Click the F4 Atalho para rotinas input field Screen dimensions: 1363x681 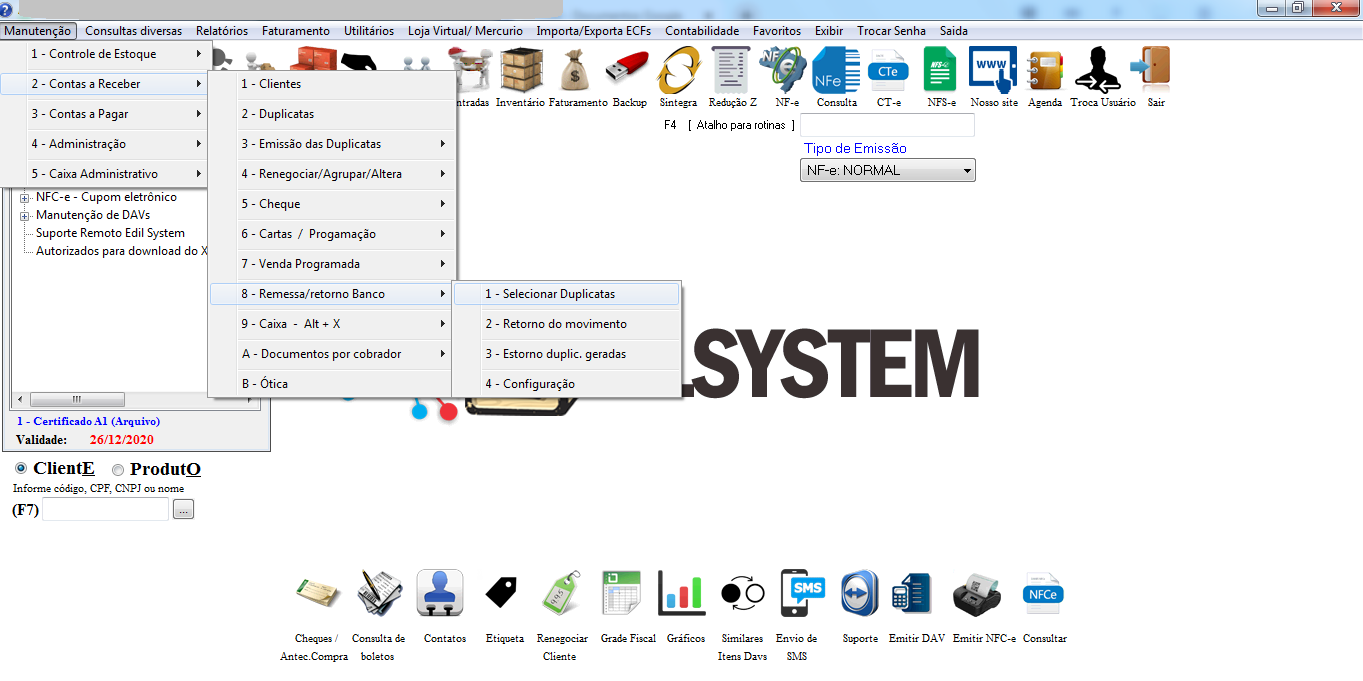(x=887, y=125)
